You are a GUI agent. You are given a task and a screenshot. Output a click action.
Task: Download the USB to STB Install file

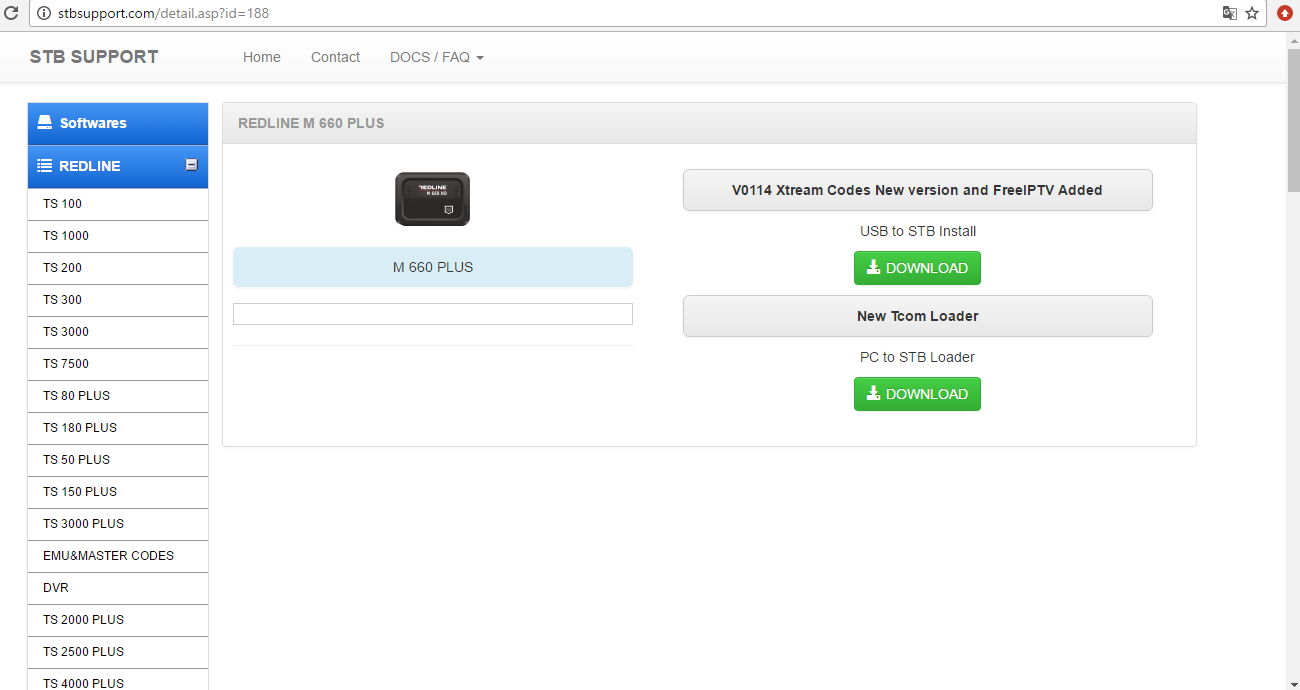[x=917, y=268]
